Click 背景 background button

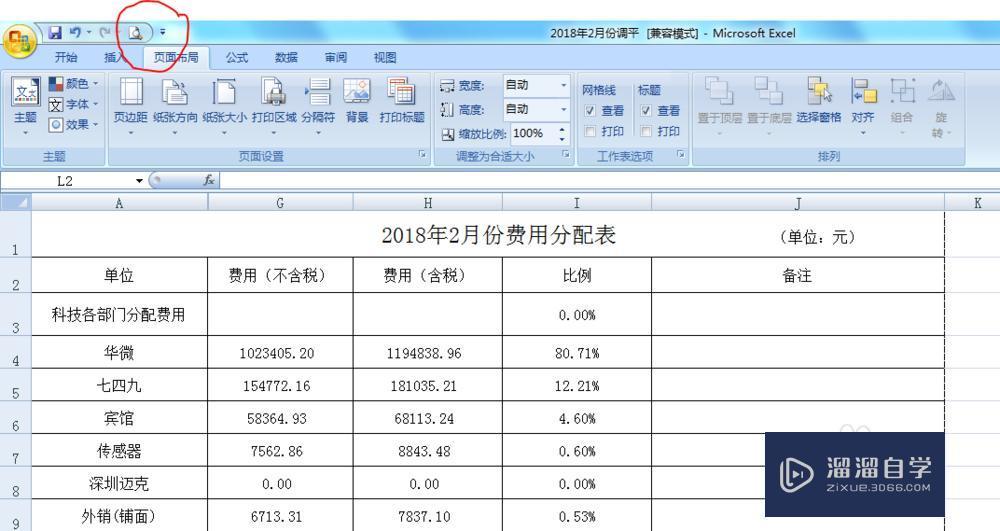pyautogui.click(x=357, y=102)
